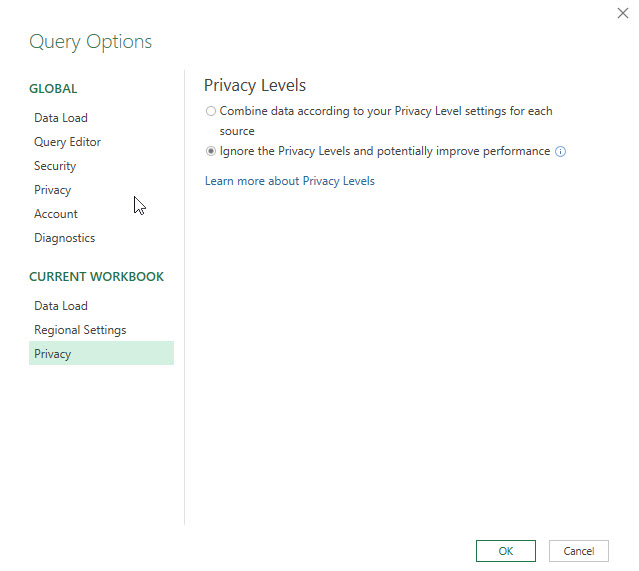Select Combine data according to Privacy Level radio
This screenshot has width=639, height=571.
tap(210, 111)
